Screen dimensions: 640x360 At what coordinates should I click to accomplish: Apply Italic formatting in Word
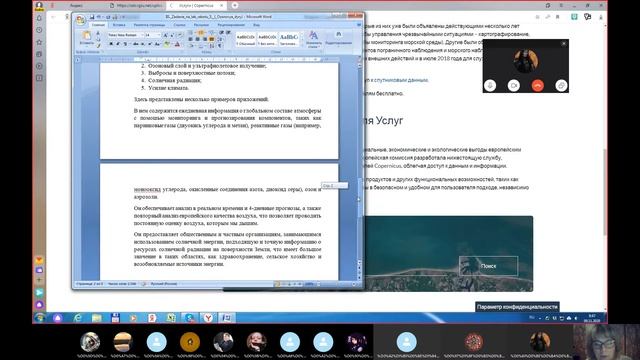coord(118,44)
